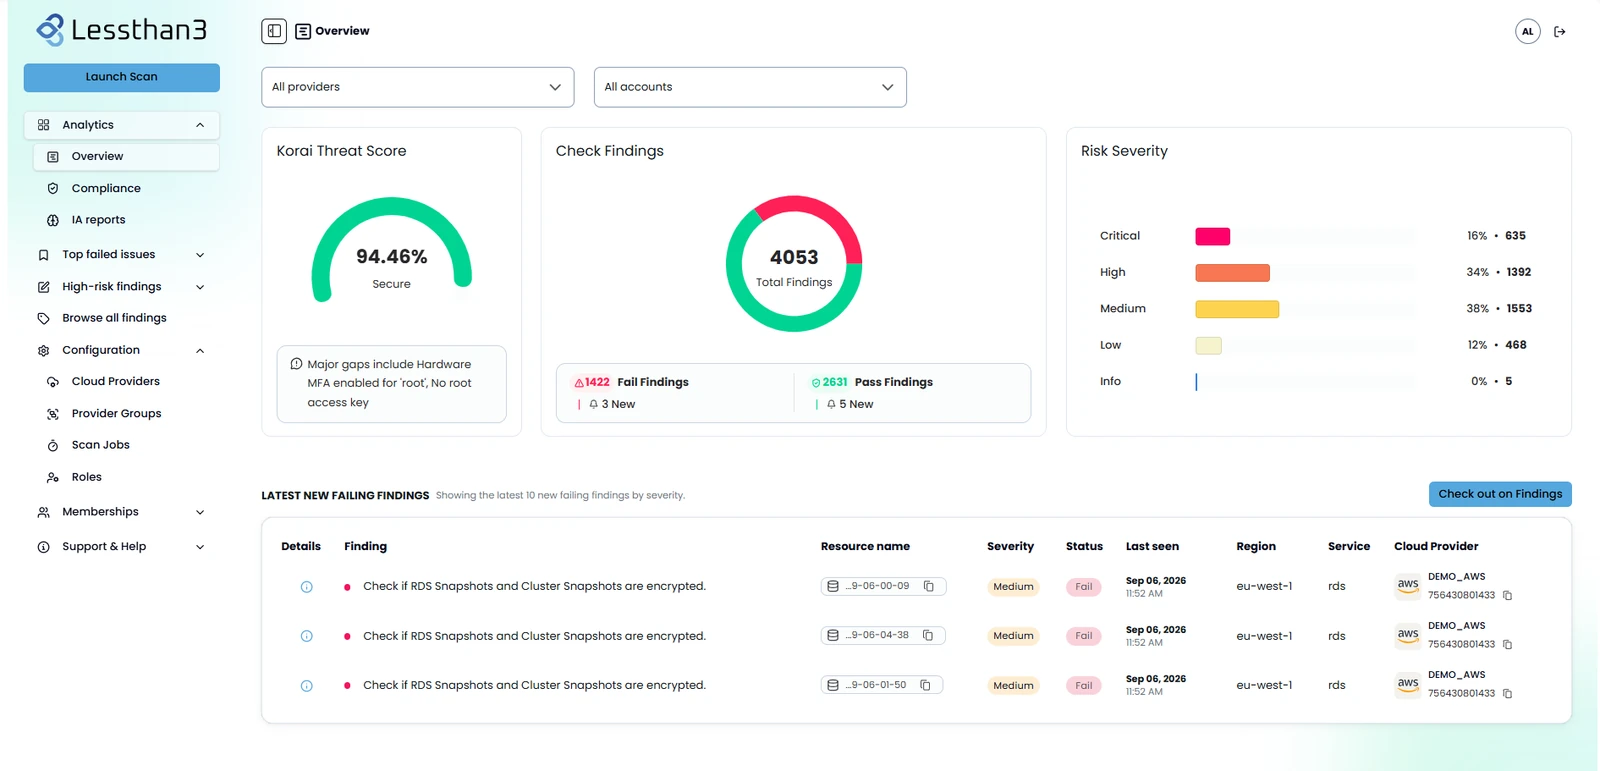Open the AL user avatar
The image size is (1600, 771).
pos(1527,32)
